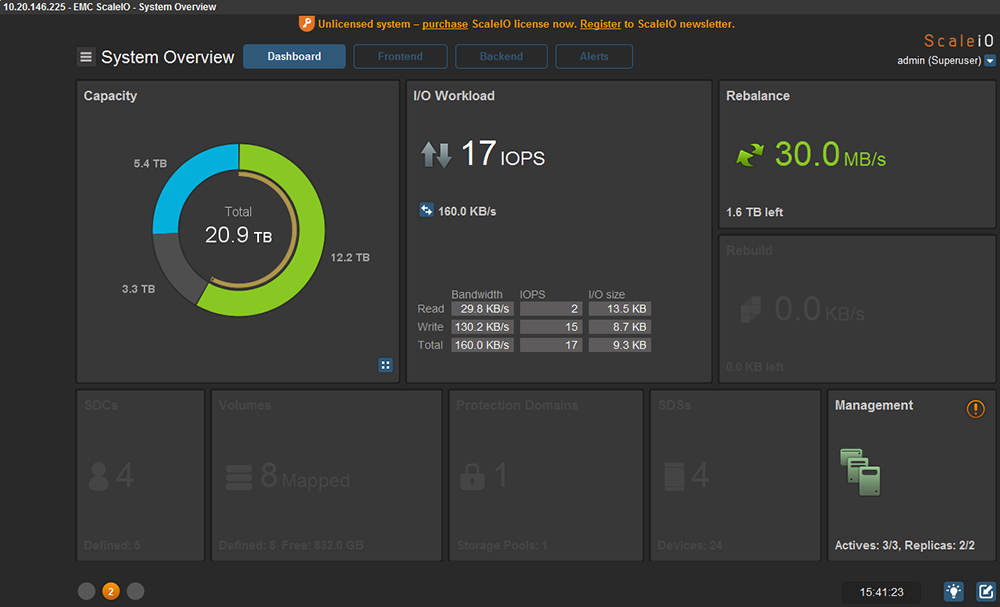1000x607 pixels.
Task: Click the Total 20.9 TB capacity center
Action: click(239, 226)
